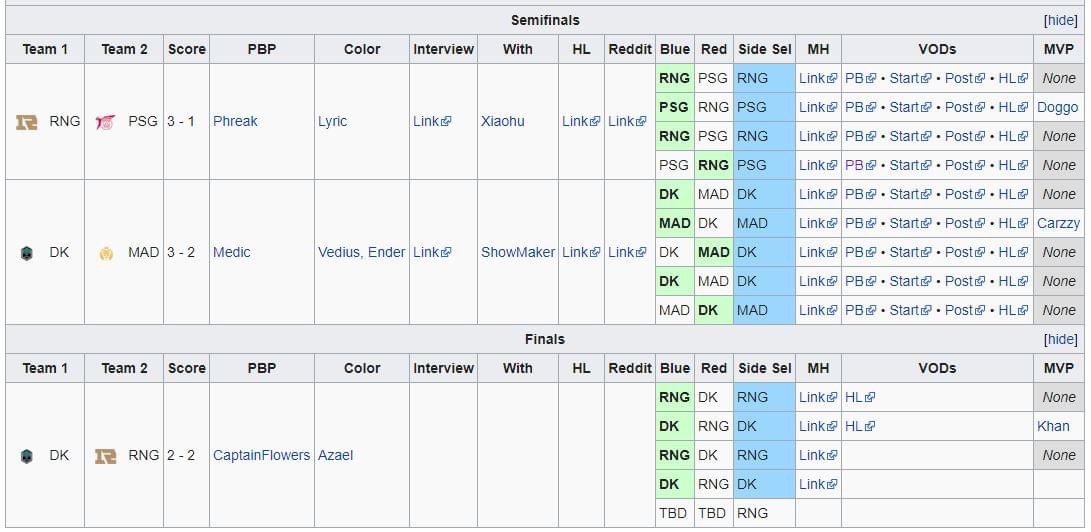Click the MAD Lions team logo
Image resolution: width=1091 pixels, height=532 pixels.
(x=105, y=253)
